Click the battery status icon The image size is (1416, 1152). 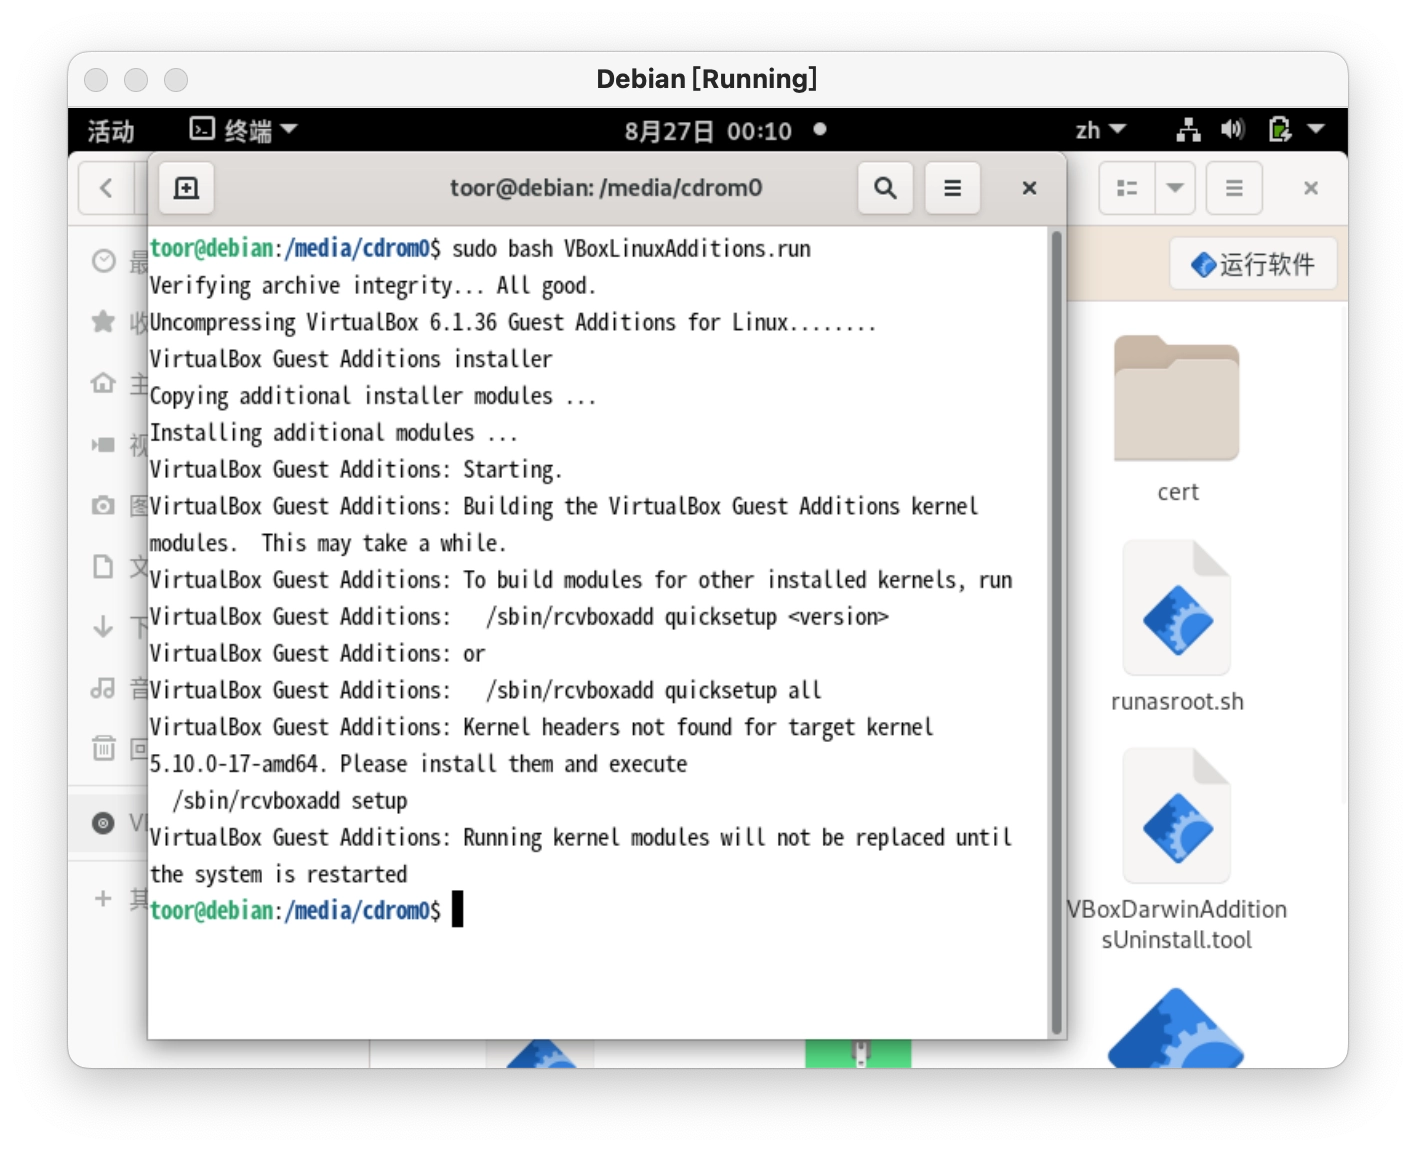pyautogui.click(x=1279, y=130)
